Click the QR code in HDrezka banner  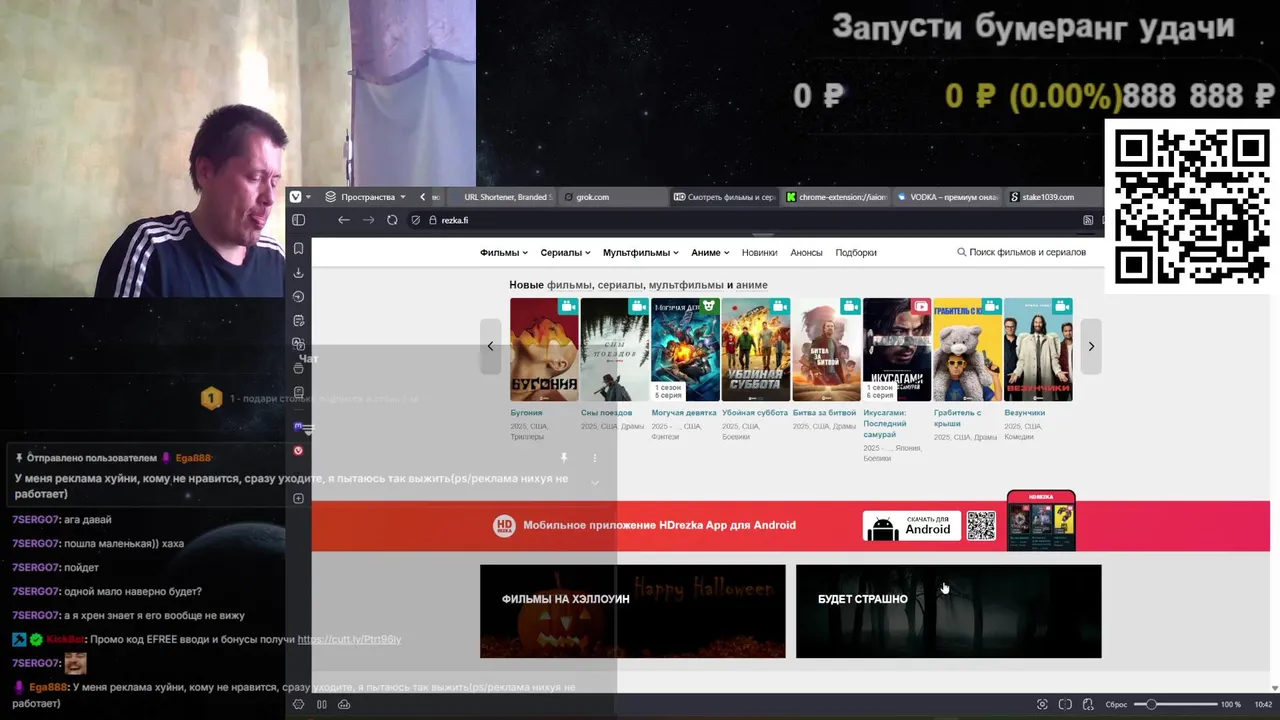(x=981, y=526)
